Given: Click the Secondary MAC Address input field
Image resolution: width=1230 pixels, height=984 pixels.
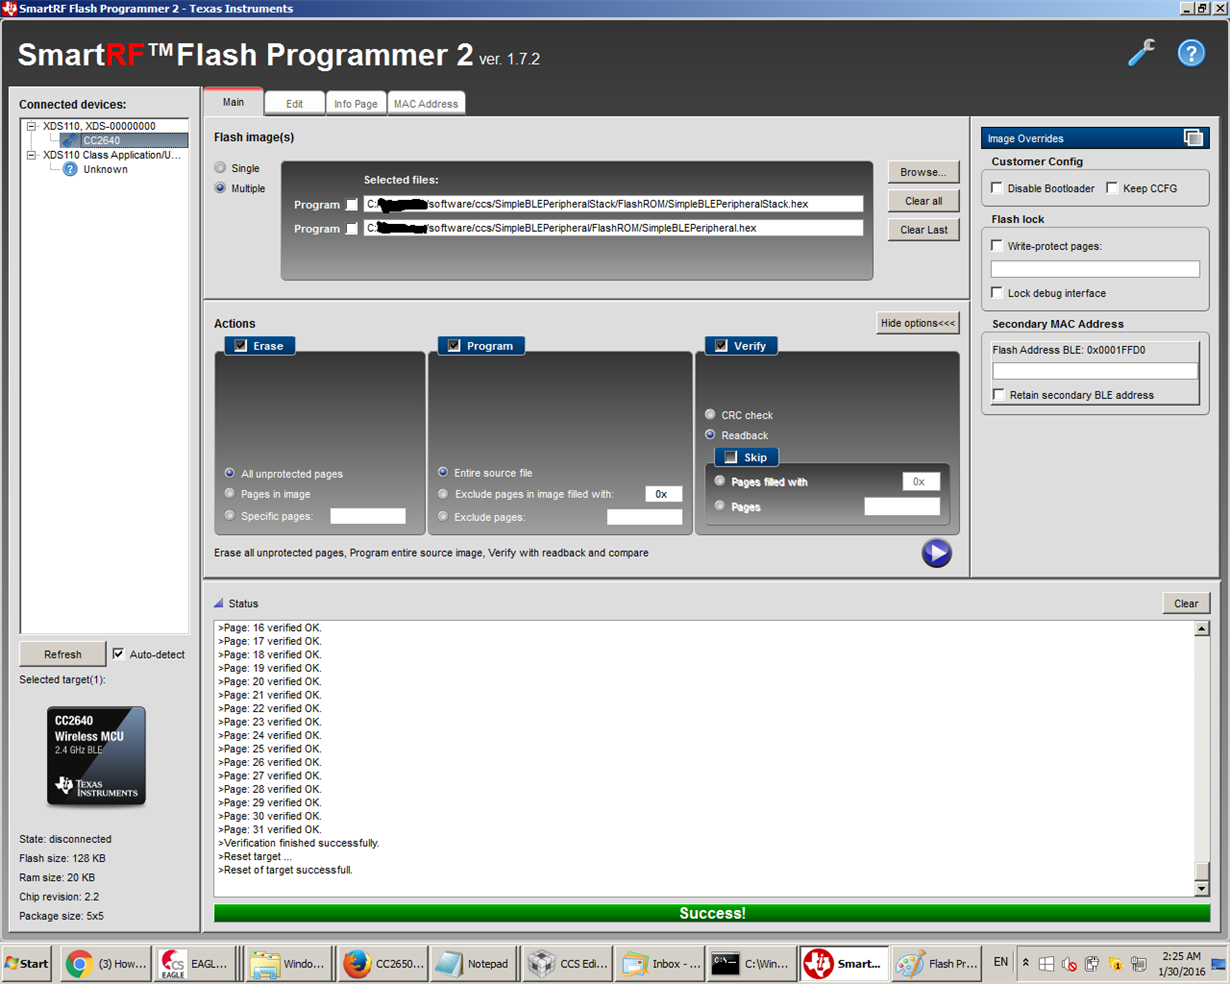Looking at the screenshot, I should click(1095, 371).
